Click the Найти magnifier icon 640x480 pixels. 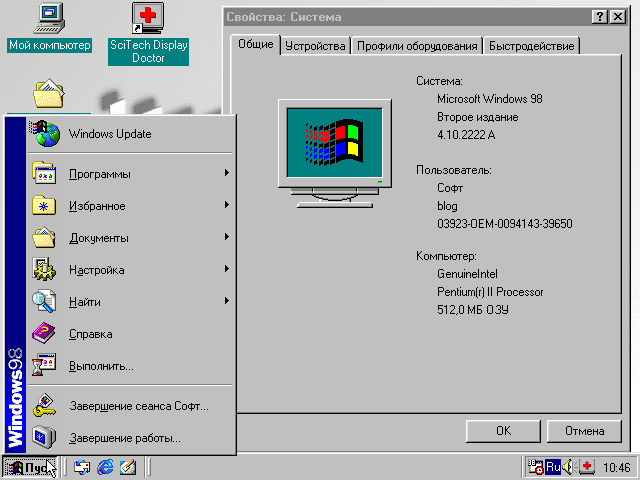pos(44,301)
